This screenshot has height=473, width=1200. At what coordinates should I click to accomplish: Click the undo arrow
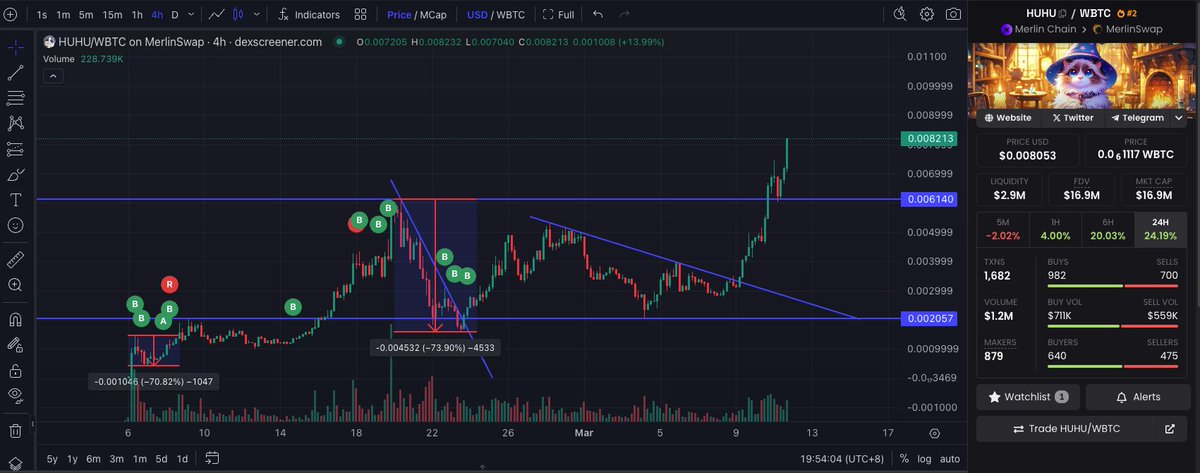point(598,15)
